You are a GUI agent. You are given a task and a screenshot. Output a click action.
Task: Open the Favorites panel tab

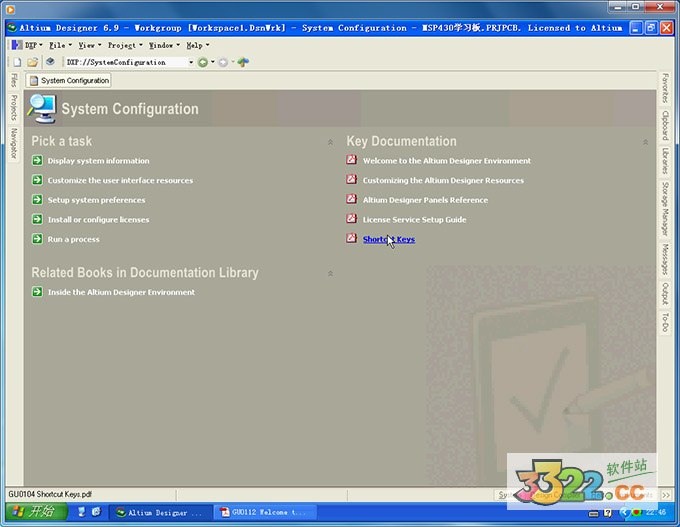(664, 88)
